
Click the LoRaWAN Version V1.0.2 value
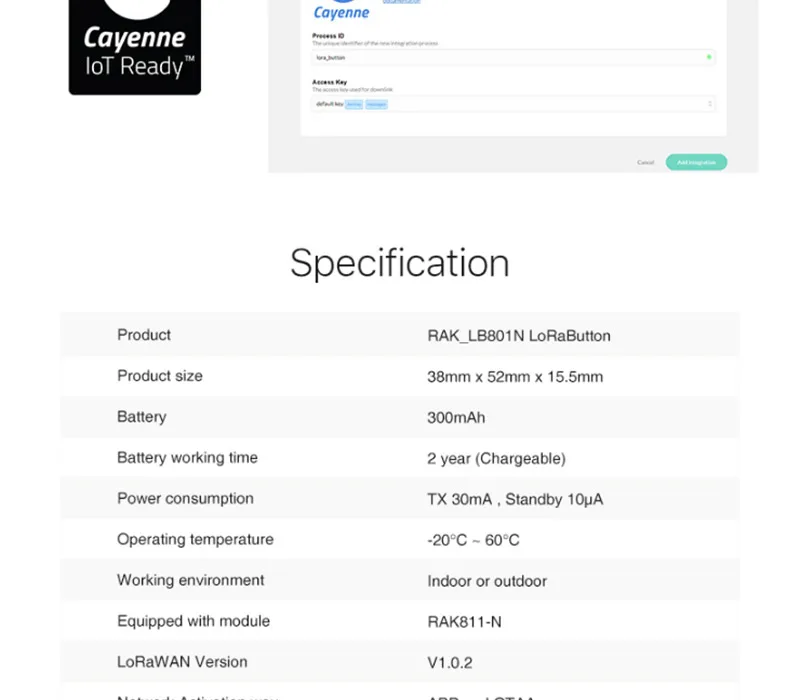(449, 662)
